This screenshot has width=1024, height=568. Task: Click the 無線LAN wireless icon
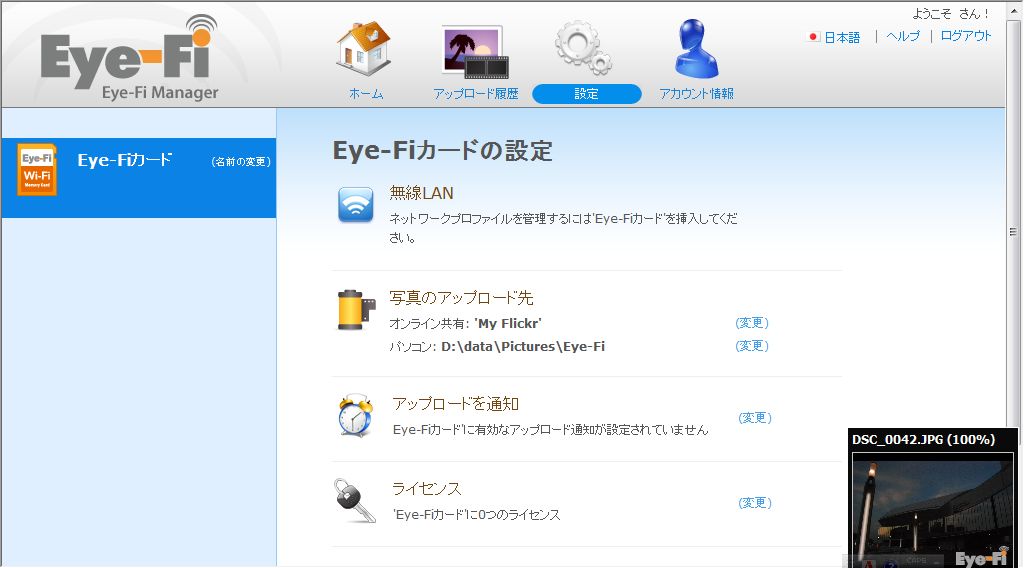coord(356,204)
